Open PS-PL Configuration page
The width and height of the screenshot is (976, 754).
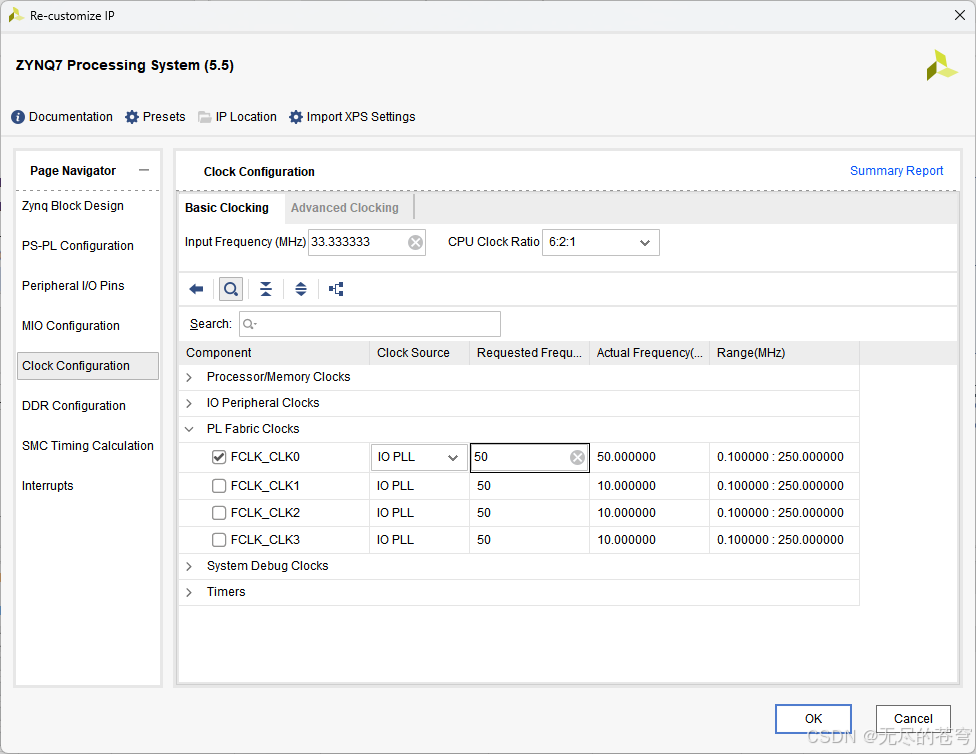(x=78, y=245)
